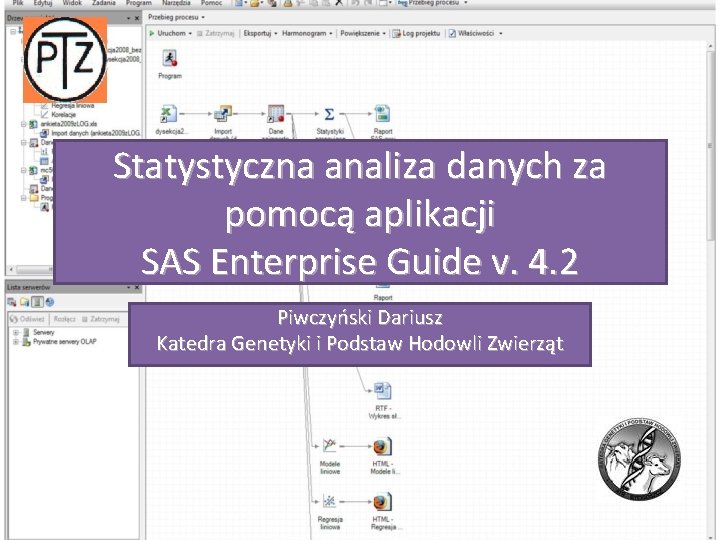Click the Uruchom run button
Screen dimensions: 720x540
click(x=167, y=34)
